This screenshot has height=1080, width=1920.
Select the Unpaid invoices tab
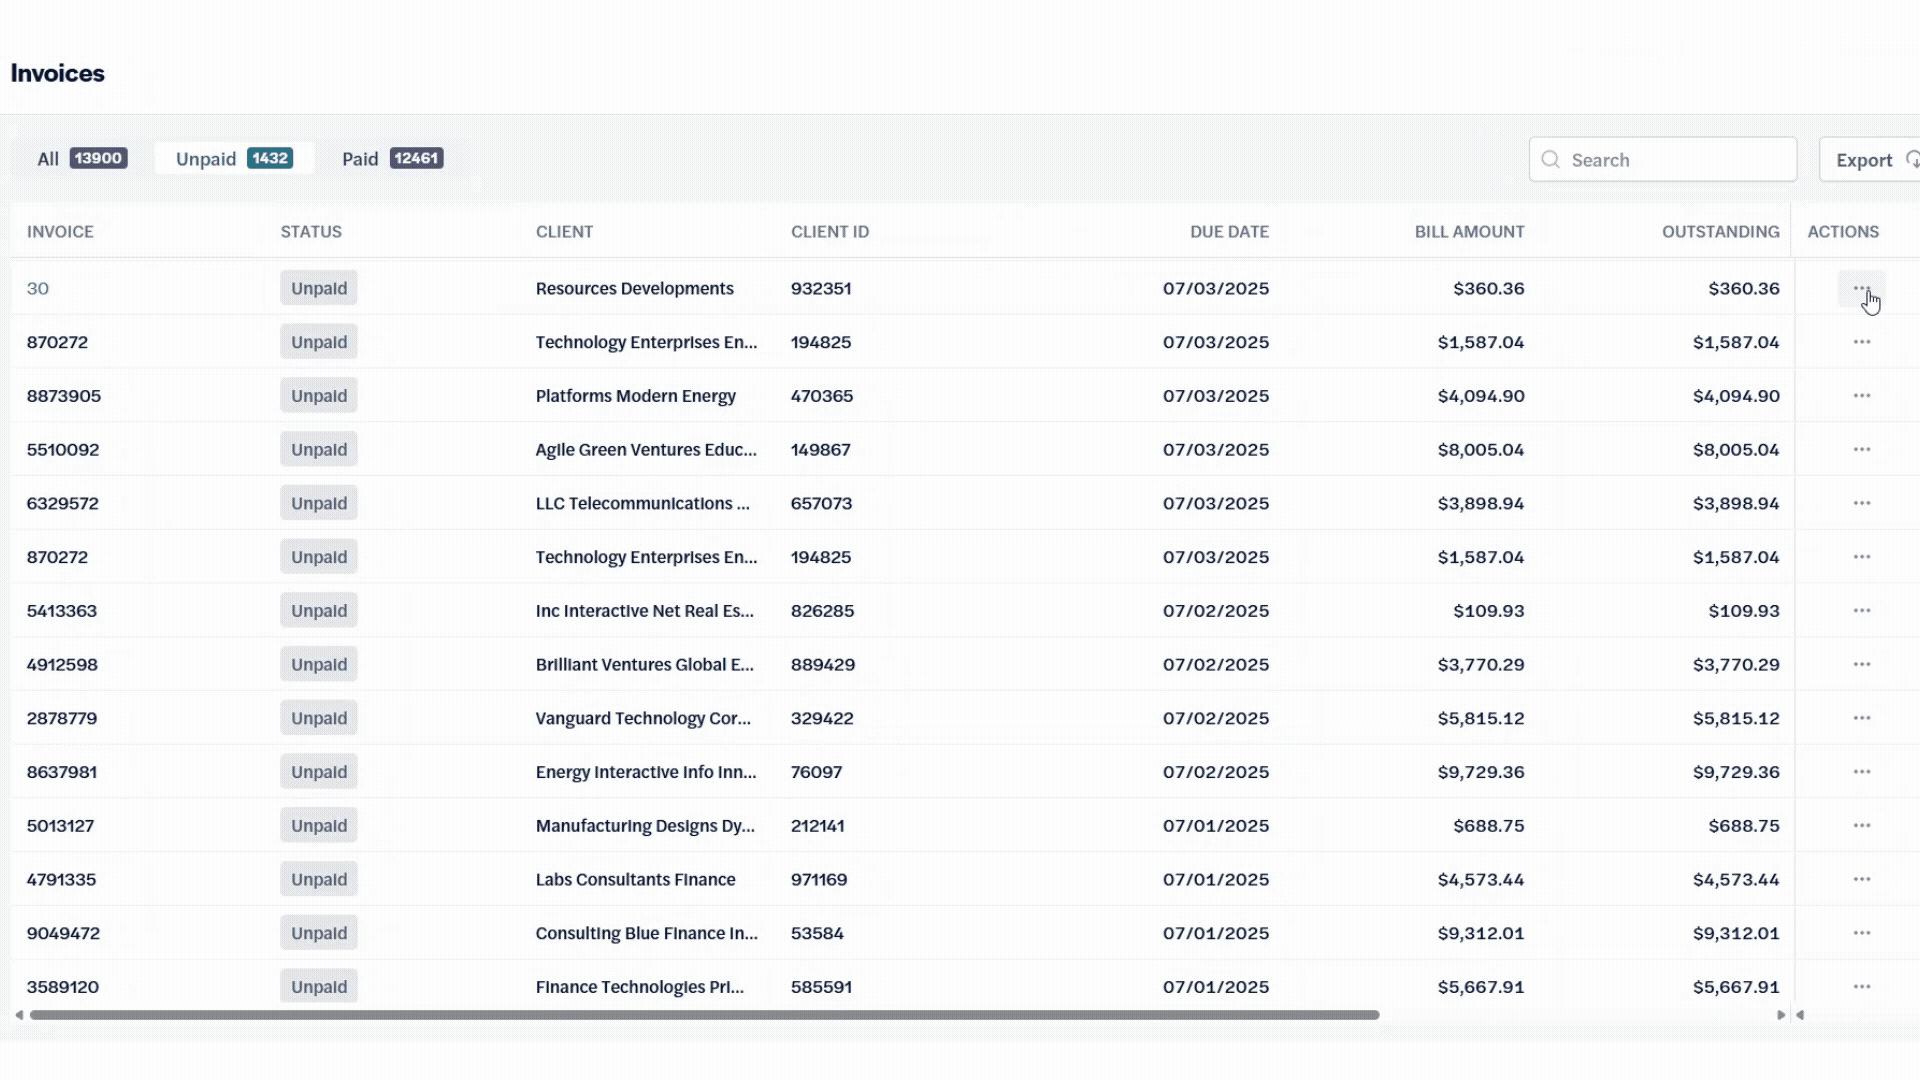click(x=234, y=159)
